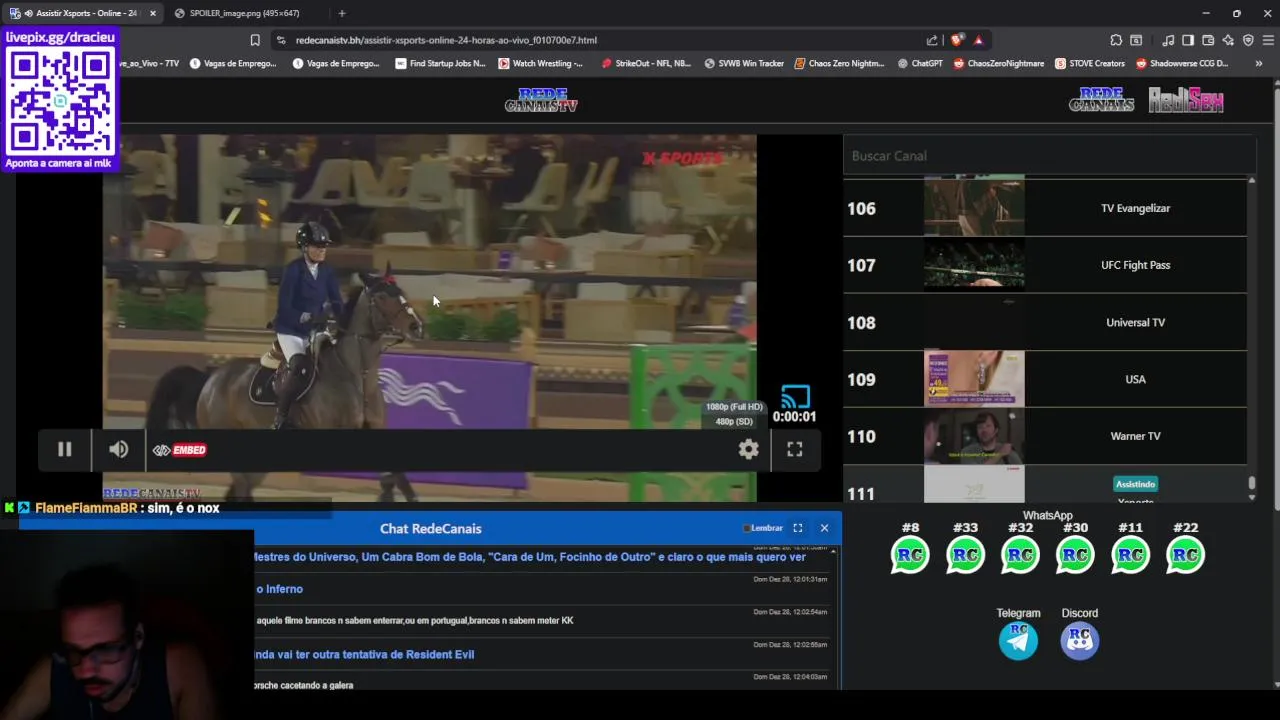
Task: Open Brave media music note icon
Action: [x=1168, y=40]
